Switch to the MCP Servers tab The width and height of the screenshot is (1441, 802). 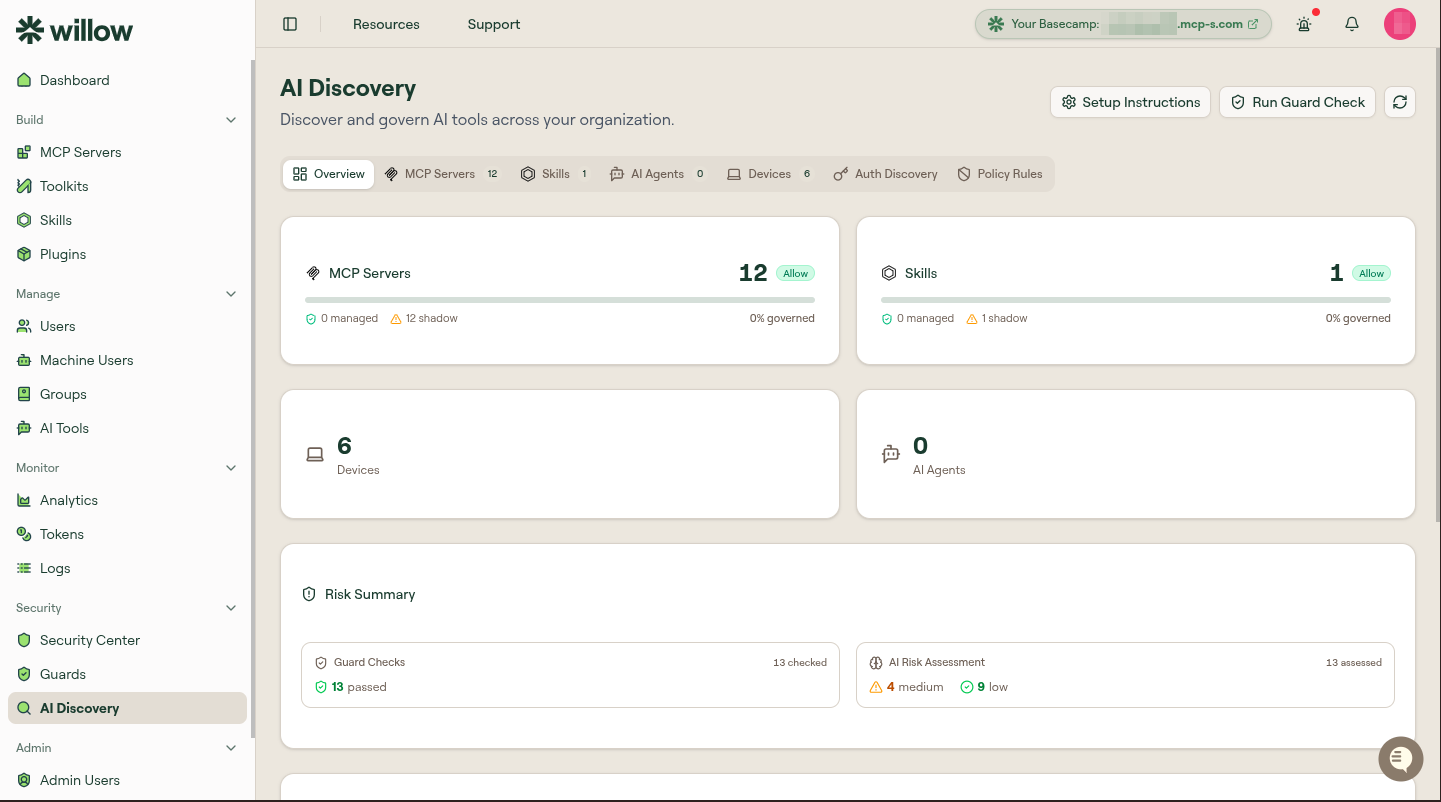(441, 174)
